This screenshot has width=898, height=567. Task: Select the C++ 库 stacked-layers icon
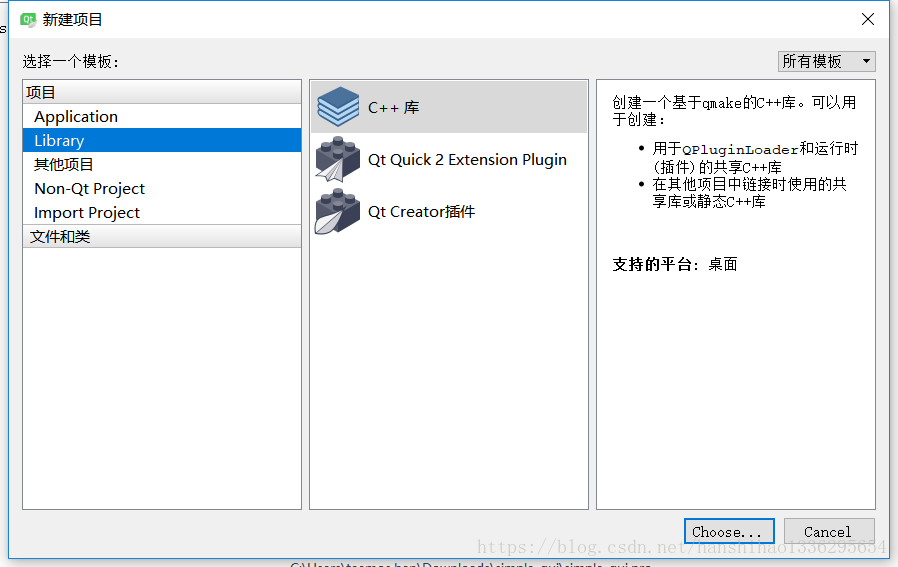[338, 107]
